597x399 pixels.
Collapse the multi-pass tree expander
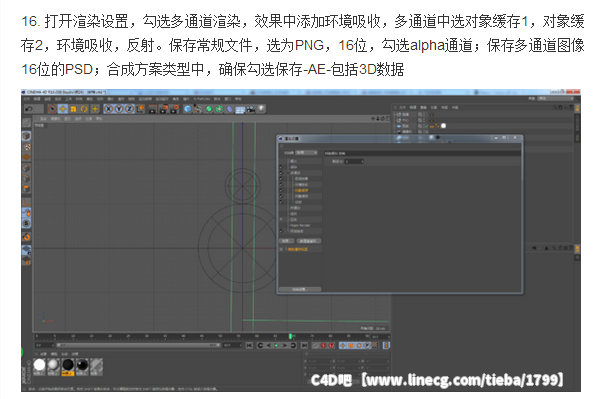tap(288, 173)
